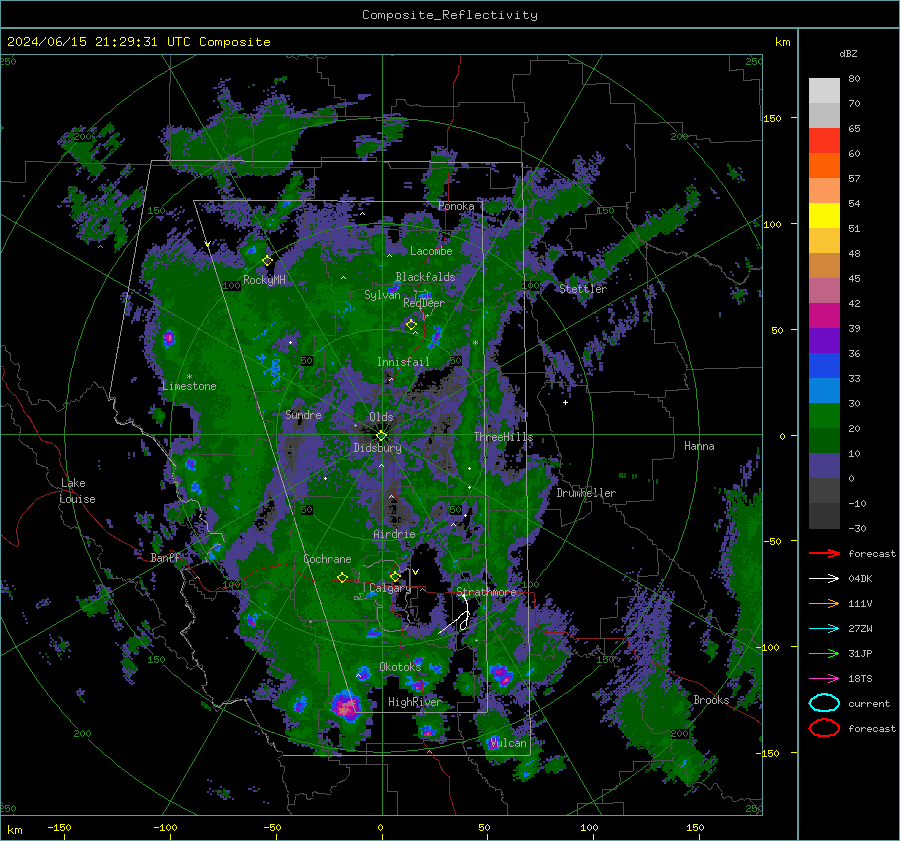Click the Banff town label
This screenshot has width=900, height=841.
pos(165,557)
